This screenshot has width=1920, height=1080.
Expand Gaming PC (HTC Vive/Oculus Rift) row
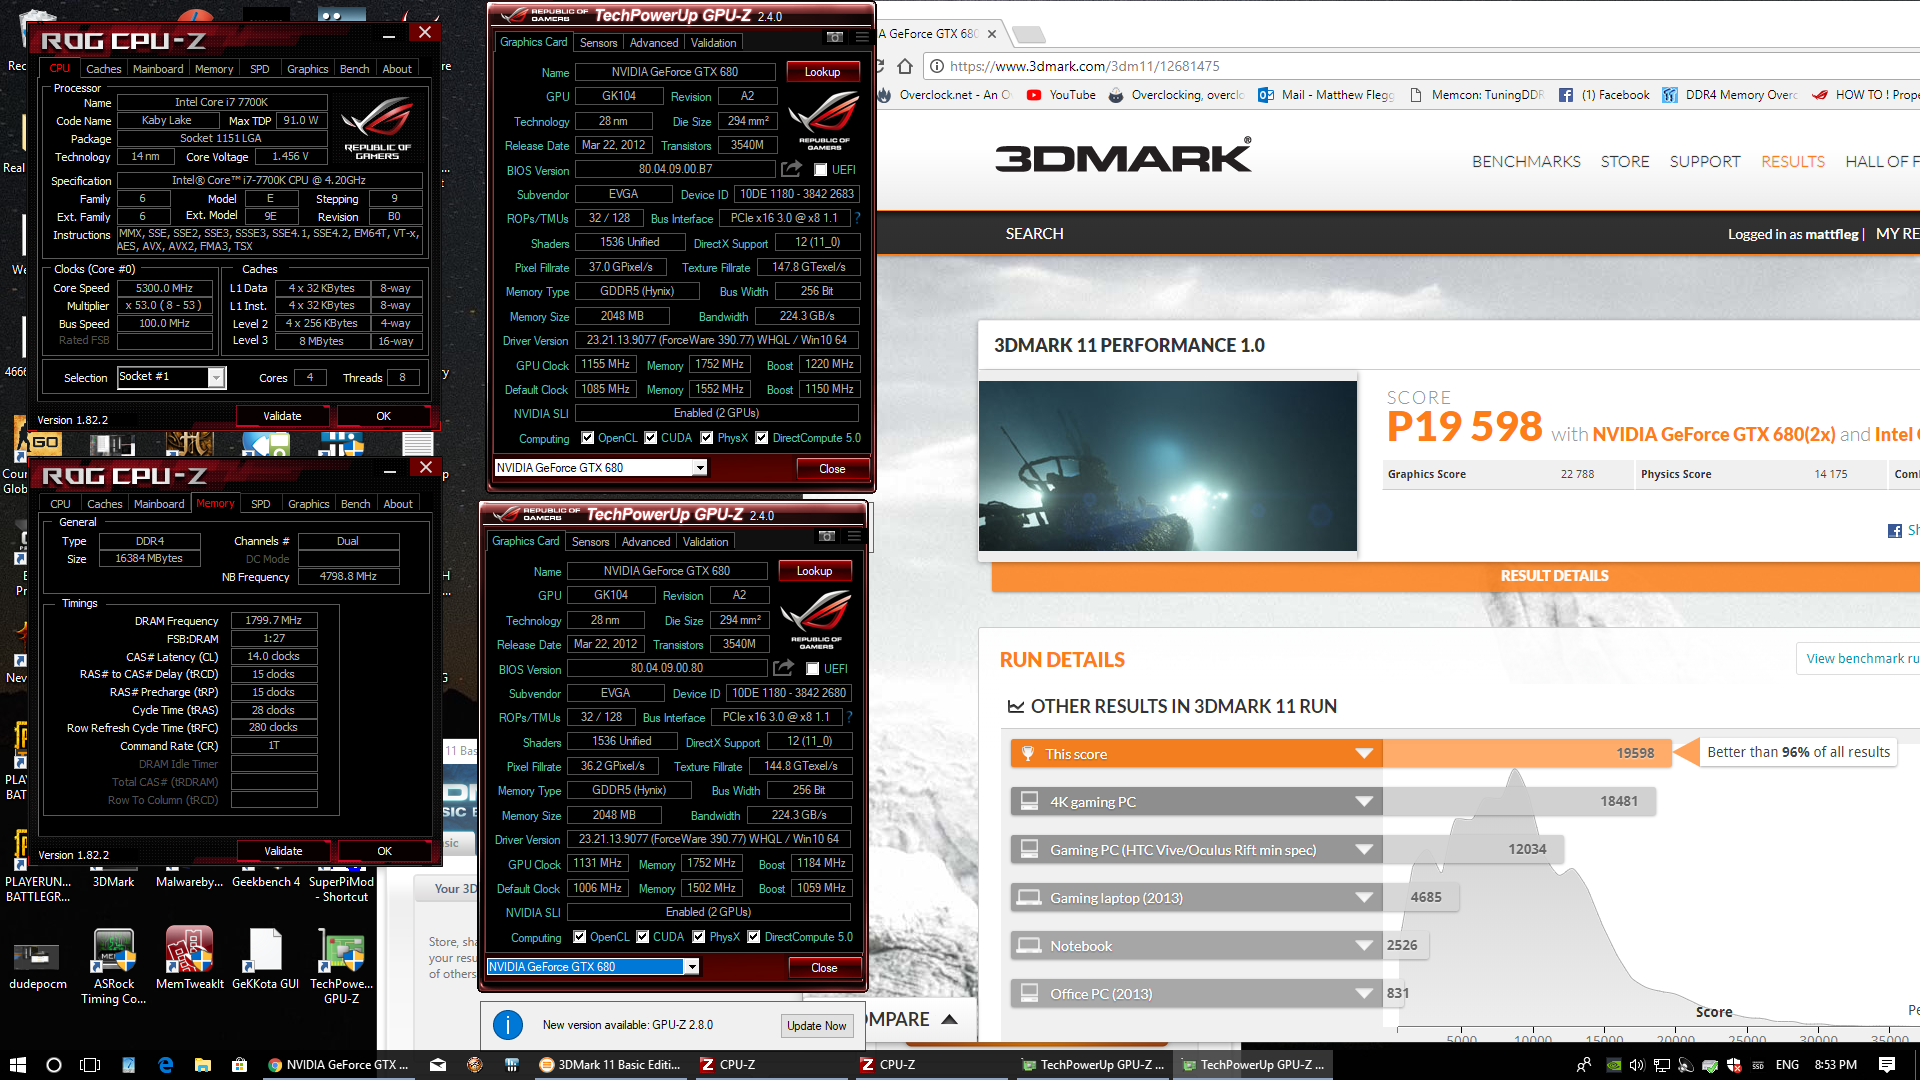coord(1363,849)
